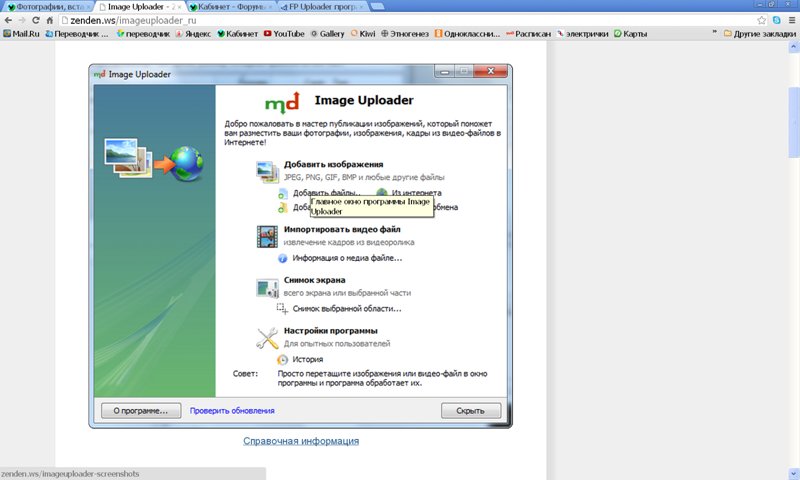This screenshot has height=480, width=800.
Task: Click the page vertical scrollbar thumb
Action: (x=794, y=122)
